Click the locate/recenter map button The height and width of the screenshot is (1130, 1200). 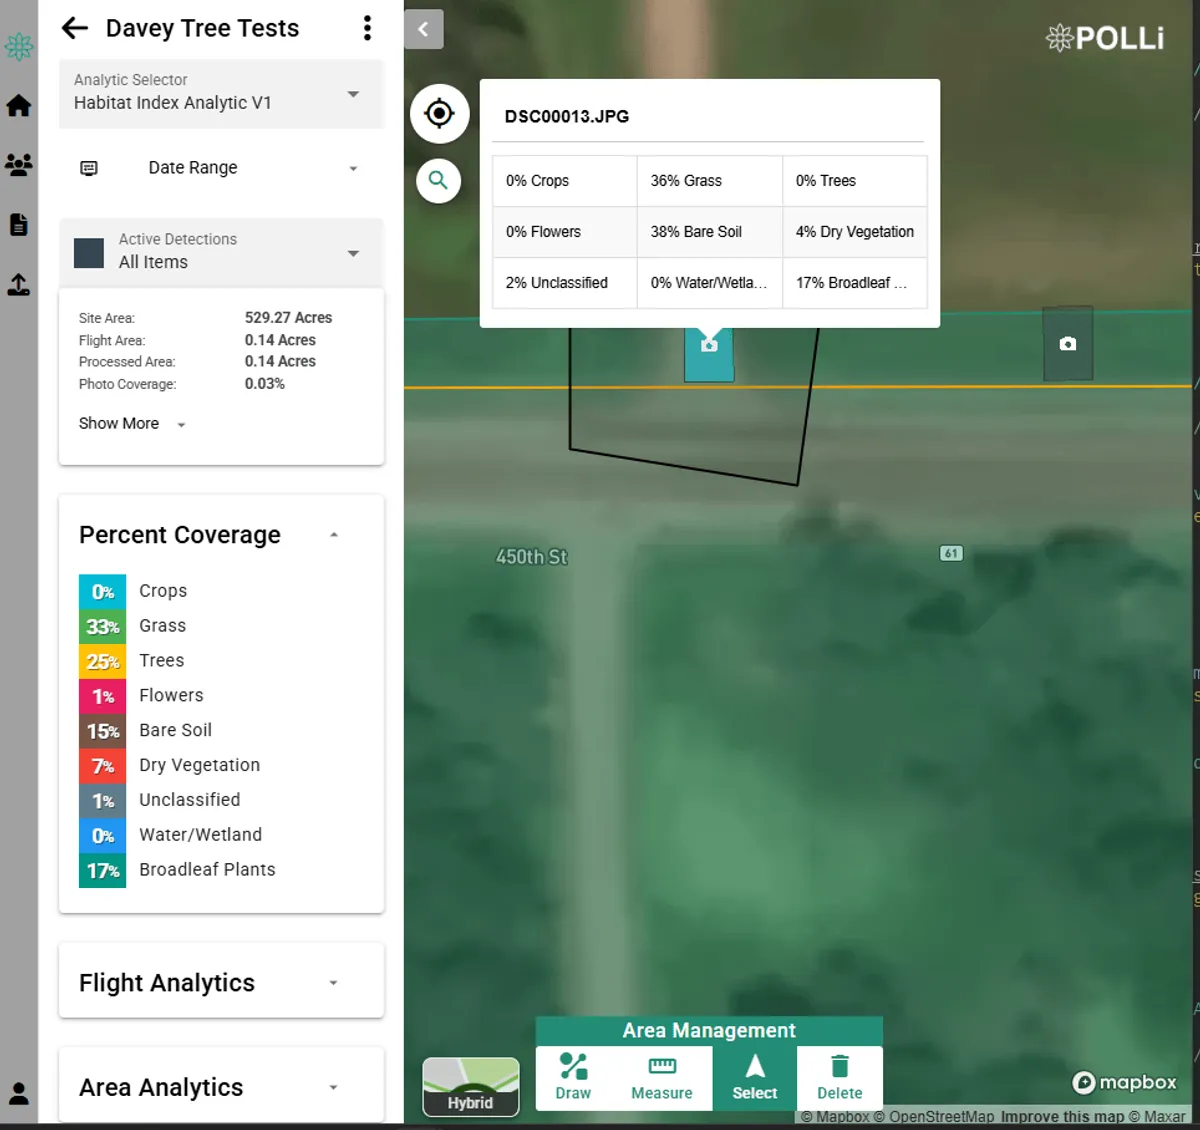(439, 114)
